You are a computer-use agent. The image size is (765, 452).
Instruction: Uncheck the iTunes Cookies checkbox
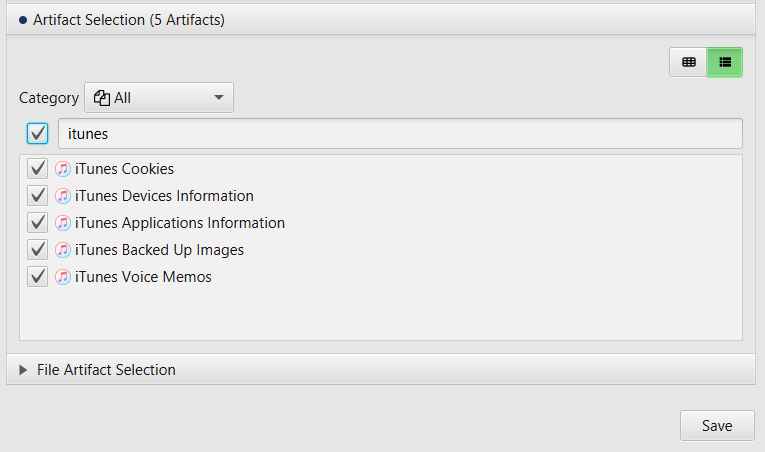pyautogui.click(x=38, y=169)
